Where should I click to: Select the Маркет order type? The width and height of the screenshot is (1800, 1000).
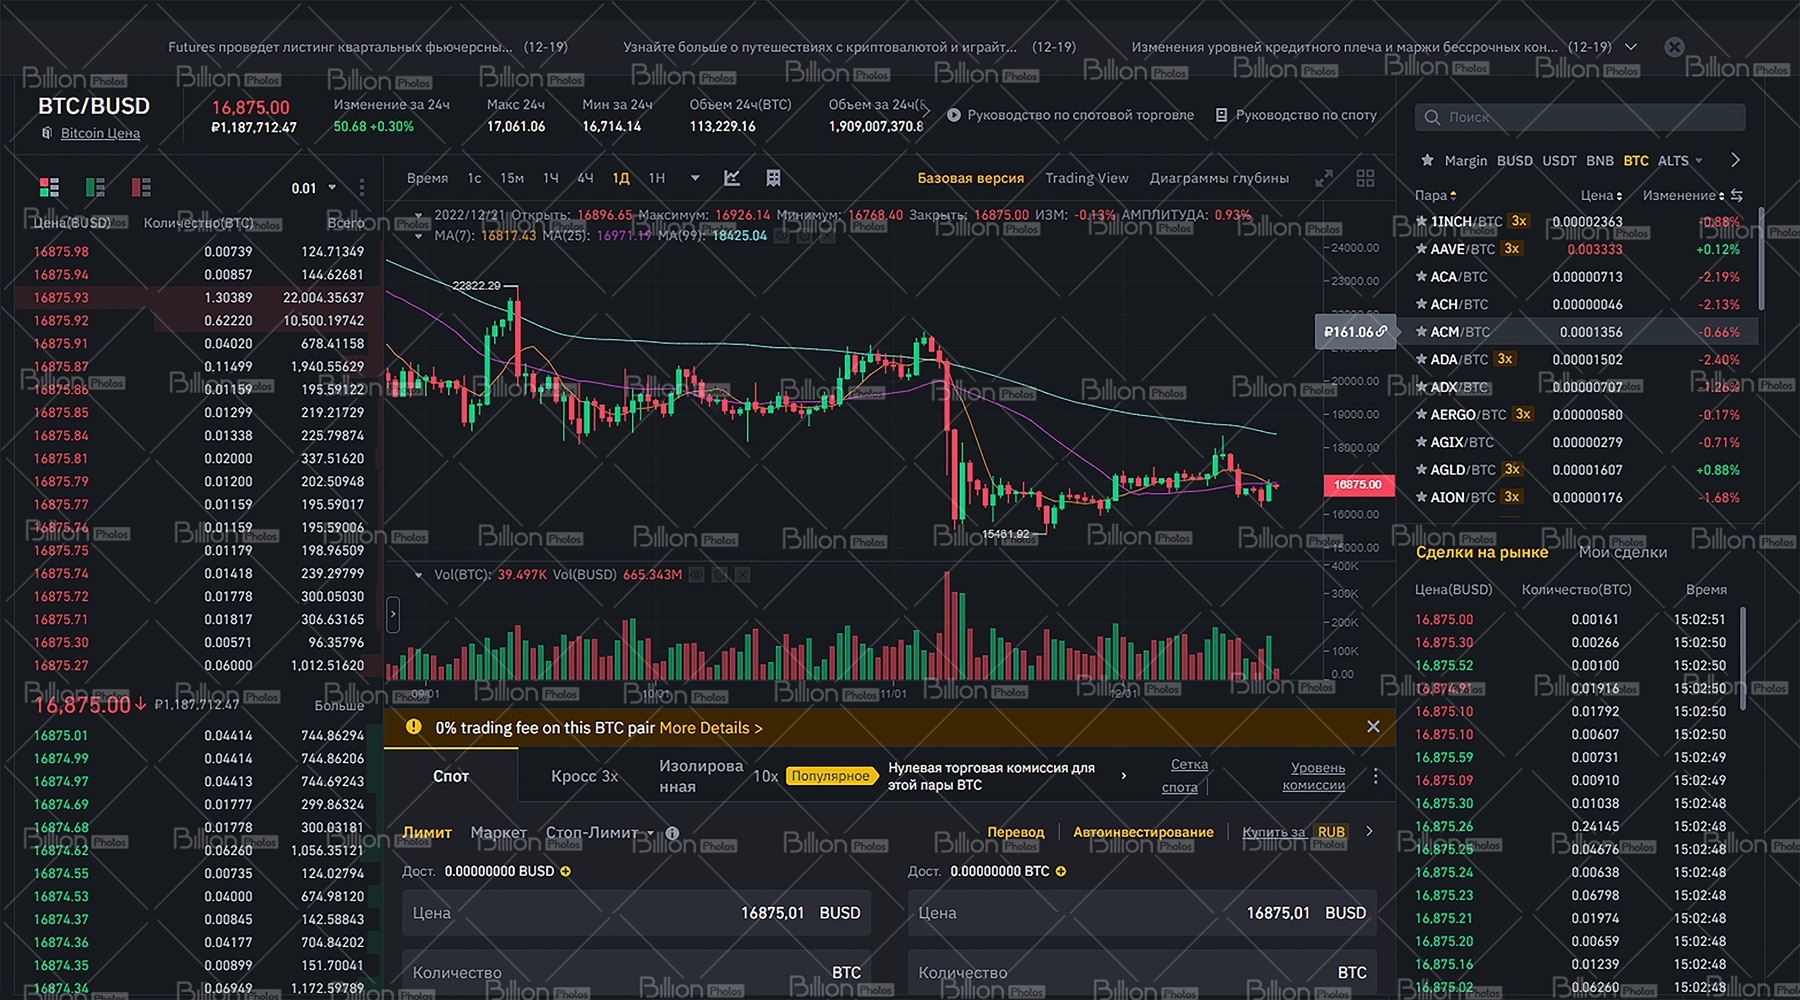coord(498,832)
